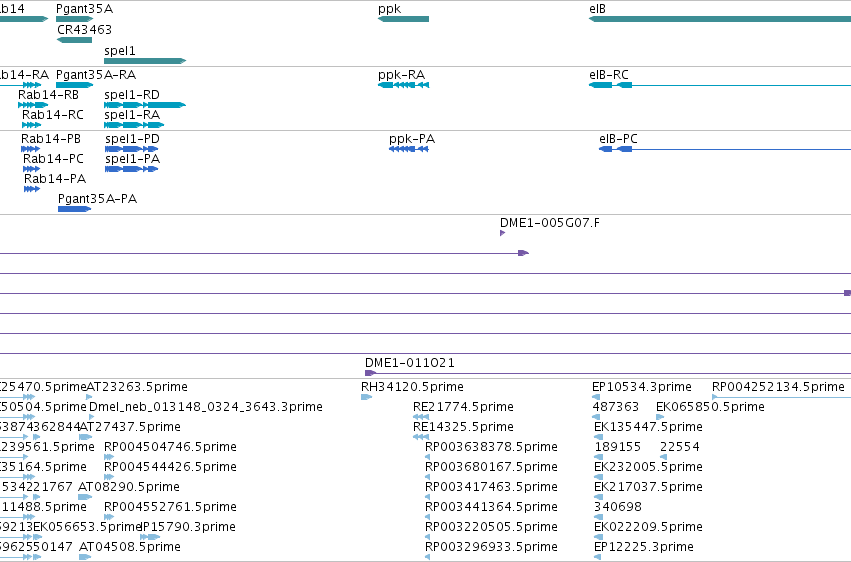Click the RP003220505.5prime EST
Image resolution: width=851 pixels, height=562 pixels.
point(428,537)
